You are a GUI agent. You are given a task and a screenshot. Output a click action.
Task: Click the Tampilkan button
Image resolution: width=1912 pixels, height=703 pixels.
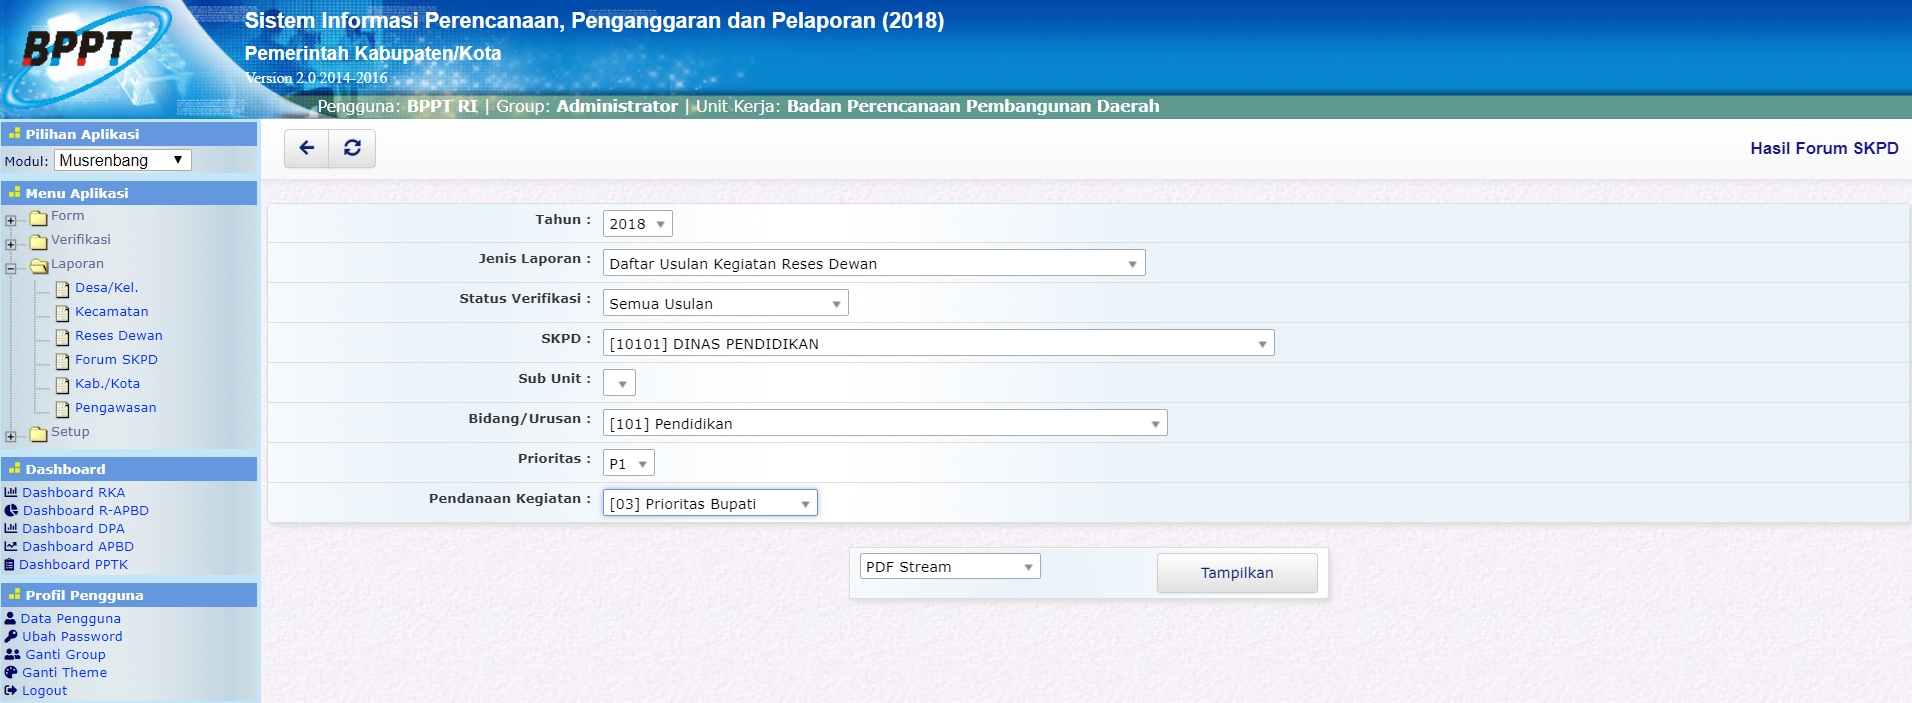pyautogui.click(x=1237, y=573)
